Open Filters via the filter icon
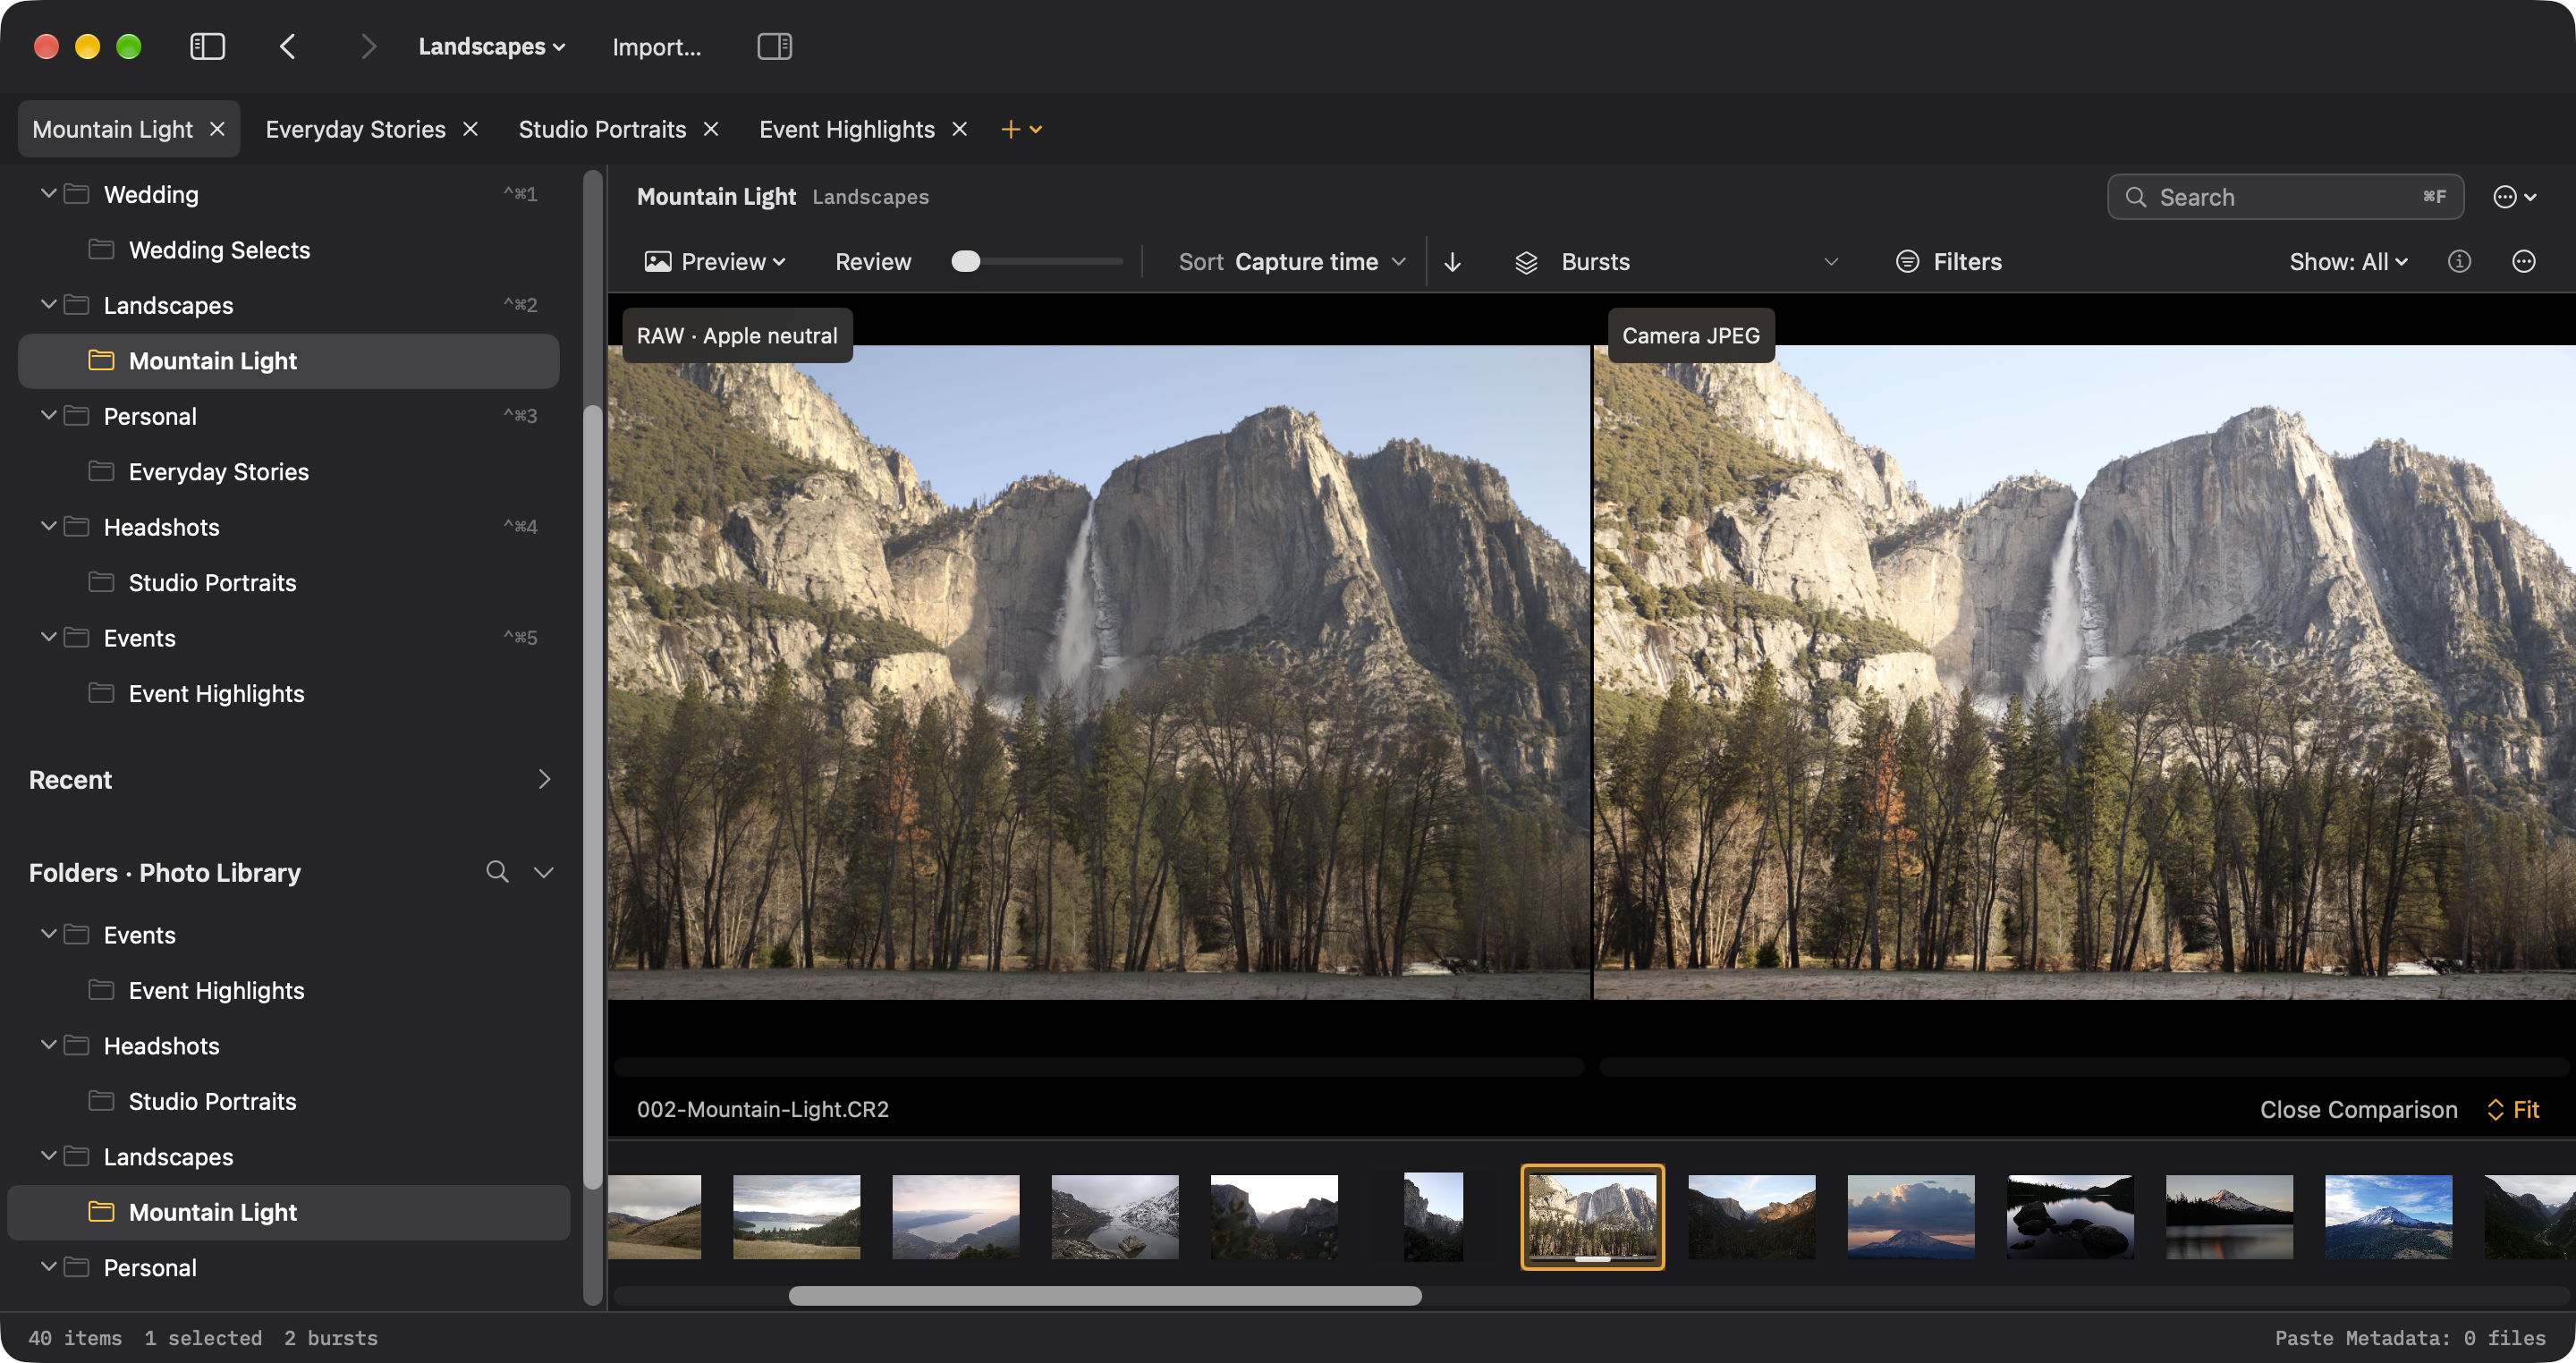Viewport: 2576px width, 1363px height. pos(1907,262)
